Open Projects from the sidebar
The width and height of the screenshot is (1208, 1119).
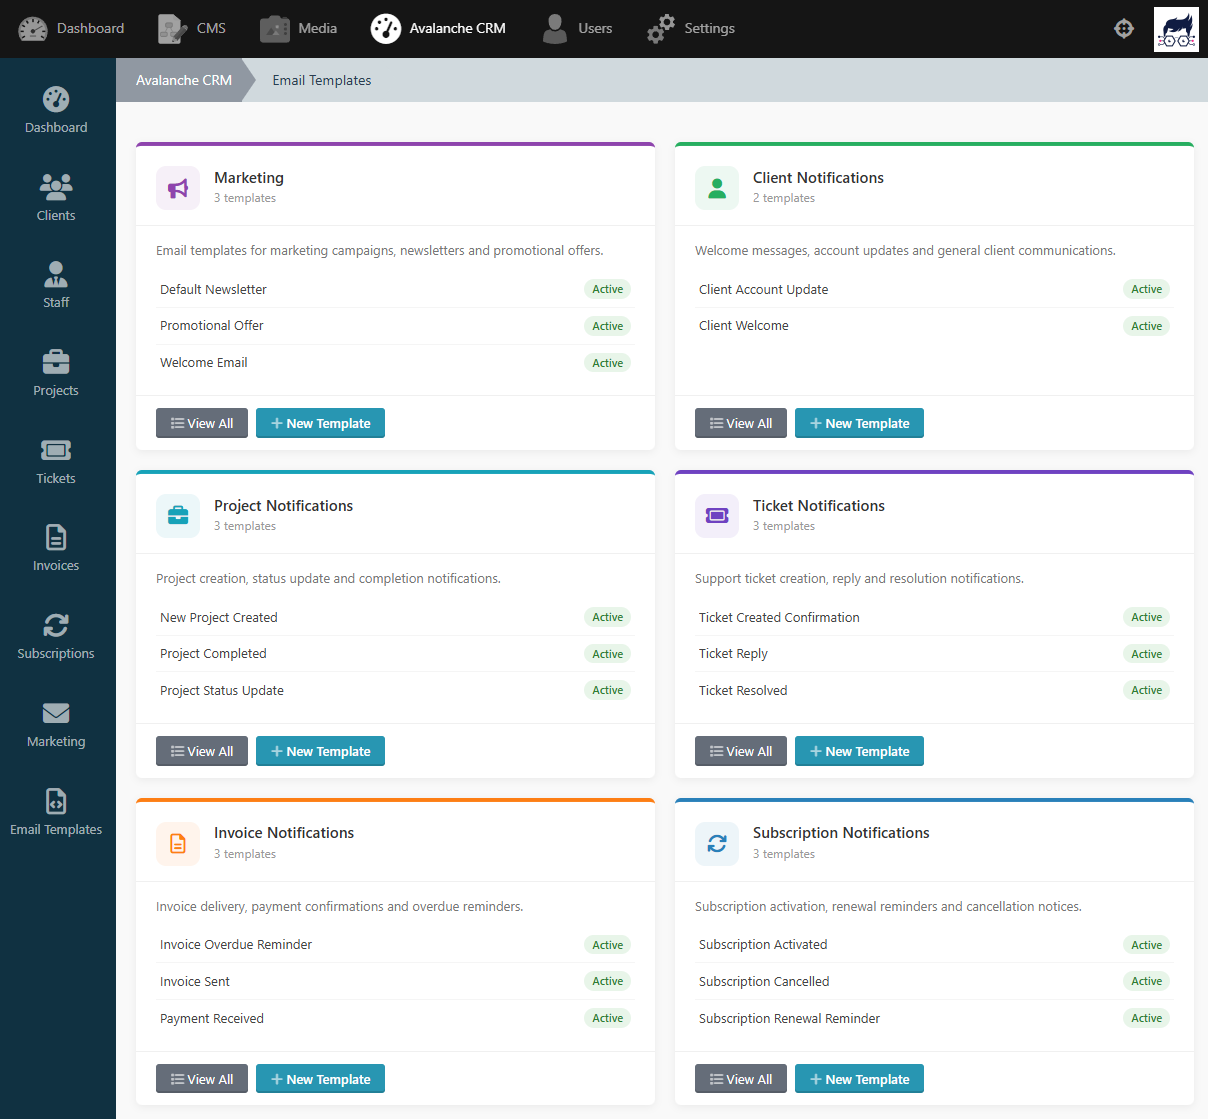click(55, 372)
